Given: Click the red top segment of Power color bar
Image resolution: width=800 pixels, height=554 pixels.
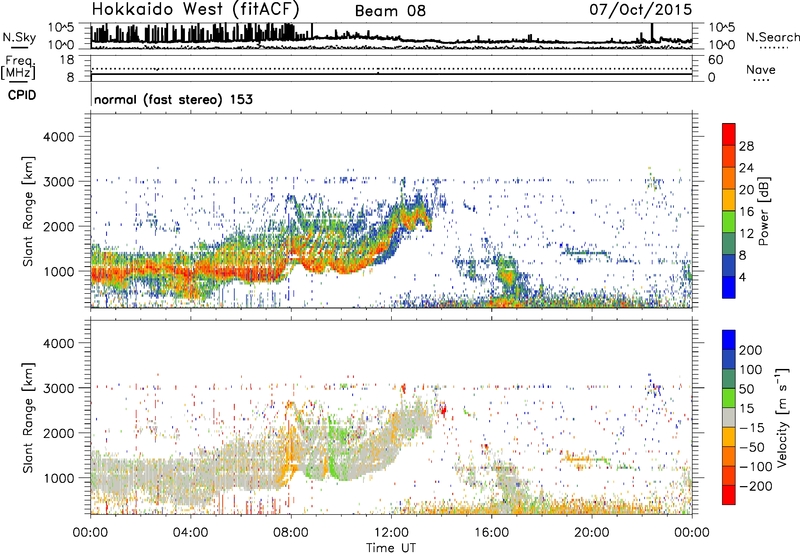Looking at the screenshot, I should [729, 134].
